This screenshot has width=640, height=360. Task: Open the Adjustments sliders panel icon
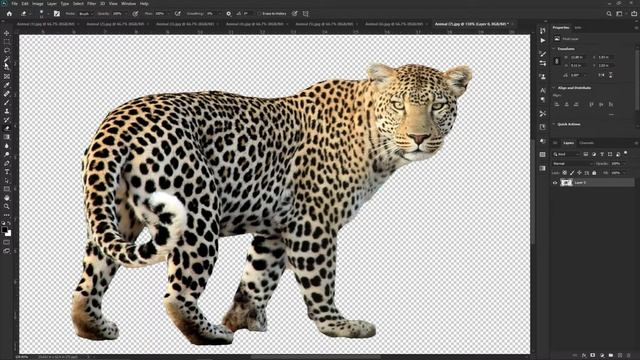542,63
